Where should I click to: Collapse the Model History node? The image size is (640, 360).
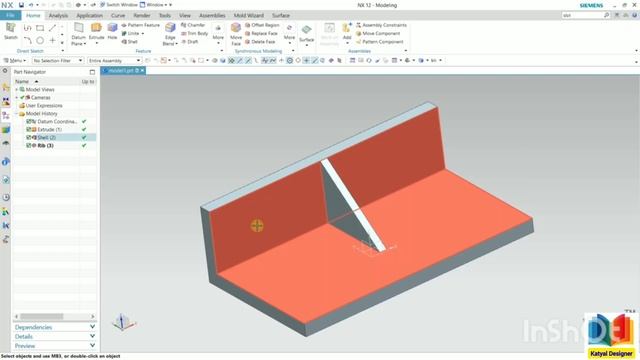tap(17, 113)
